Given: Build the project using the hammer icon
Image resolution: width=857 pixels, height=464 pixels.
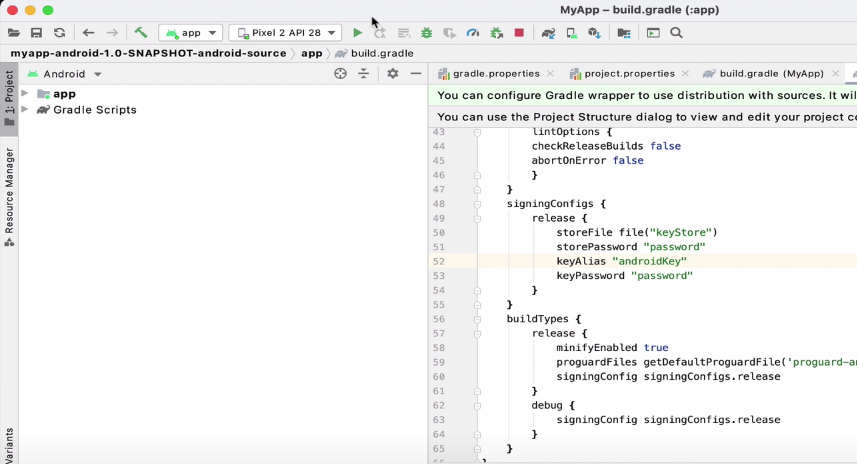Looking at the screenshot, I should point(140,33).
